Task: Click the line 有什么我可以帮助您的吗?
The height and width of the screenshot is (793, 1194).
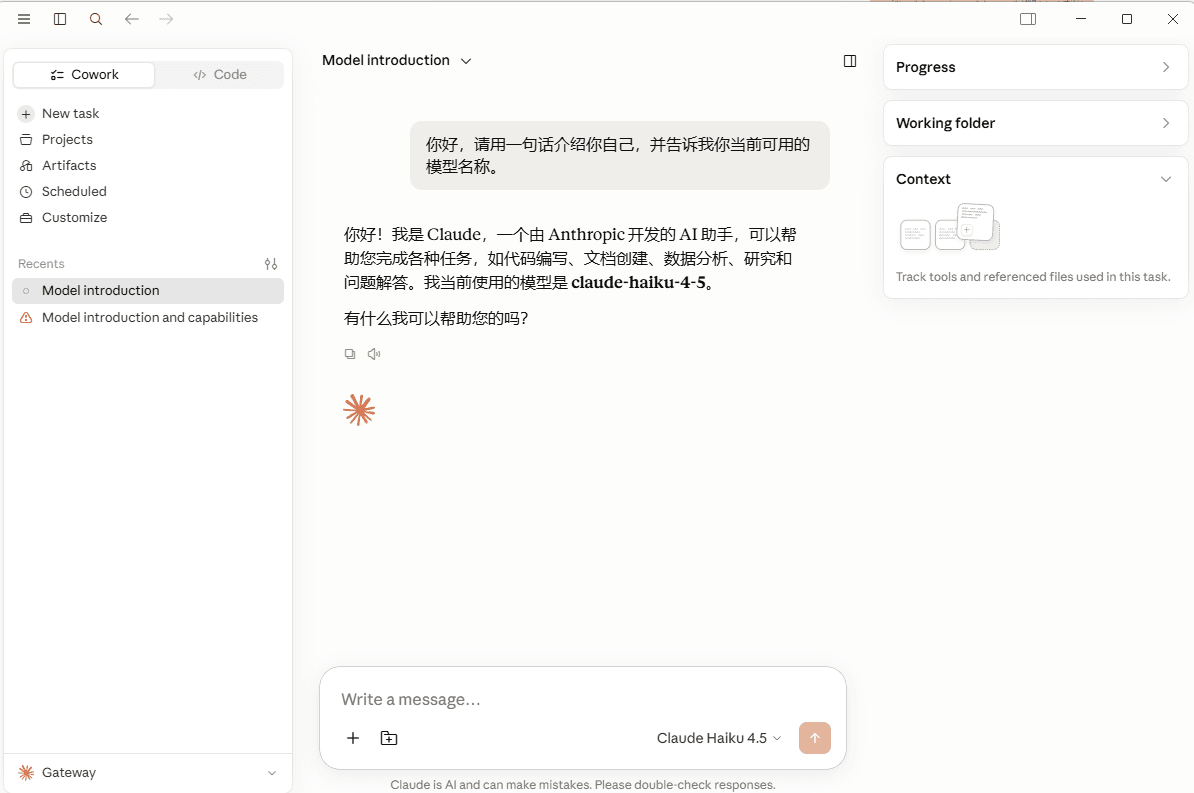Action: click(436, 318)
